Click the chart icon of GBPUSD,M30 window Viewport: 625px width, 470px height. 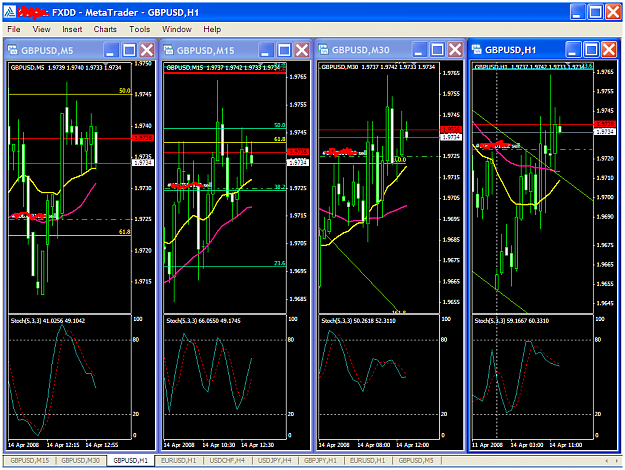pyautogui.click(x=323, y=49)
